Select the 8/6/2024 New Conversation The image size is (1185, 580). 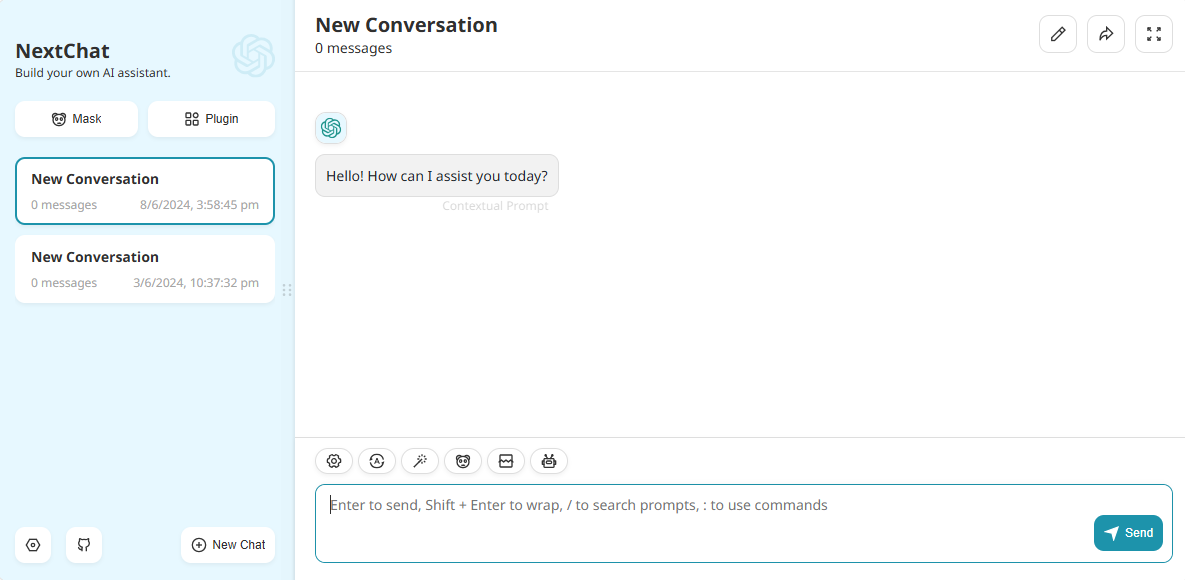pyautogui.click(x=144, y=190)
